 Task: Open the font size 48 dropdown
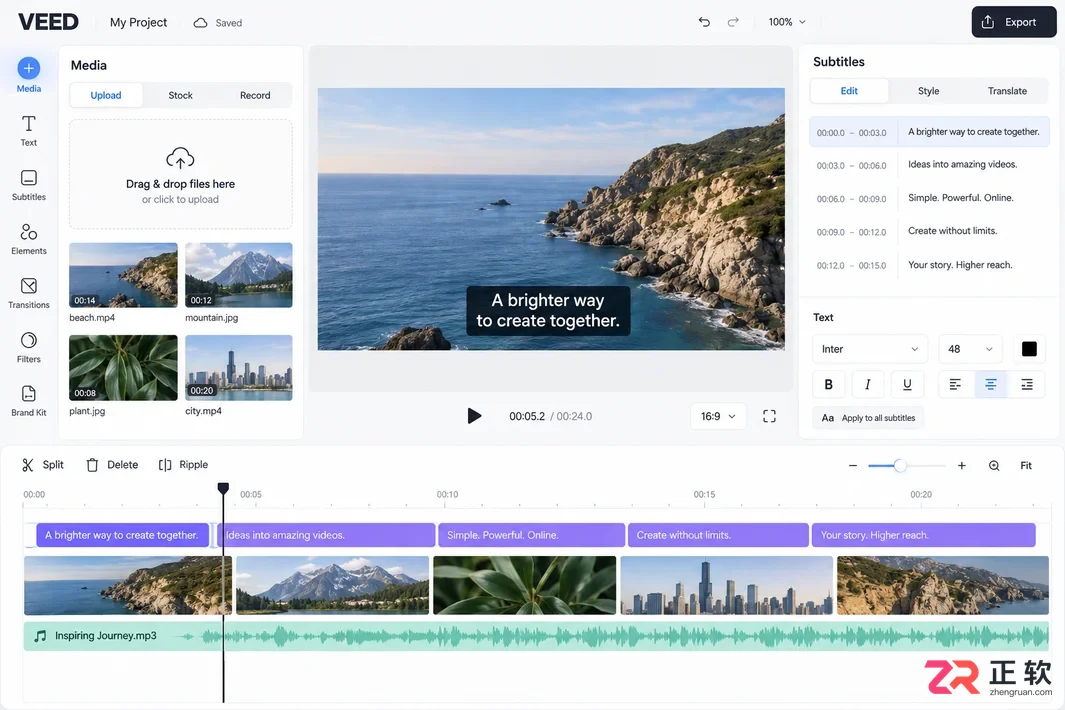pyautogui.click(x=969, y=349)
